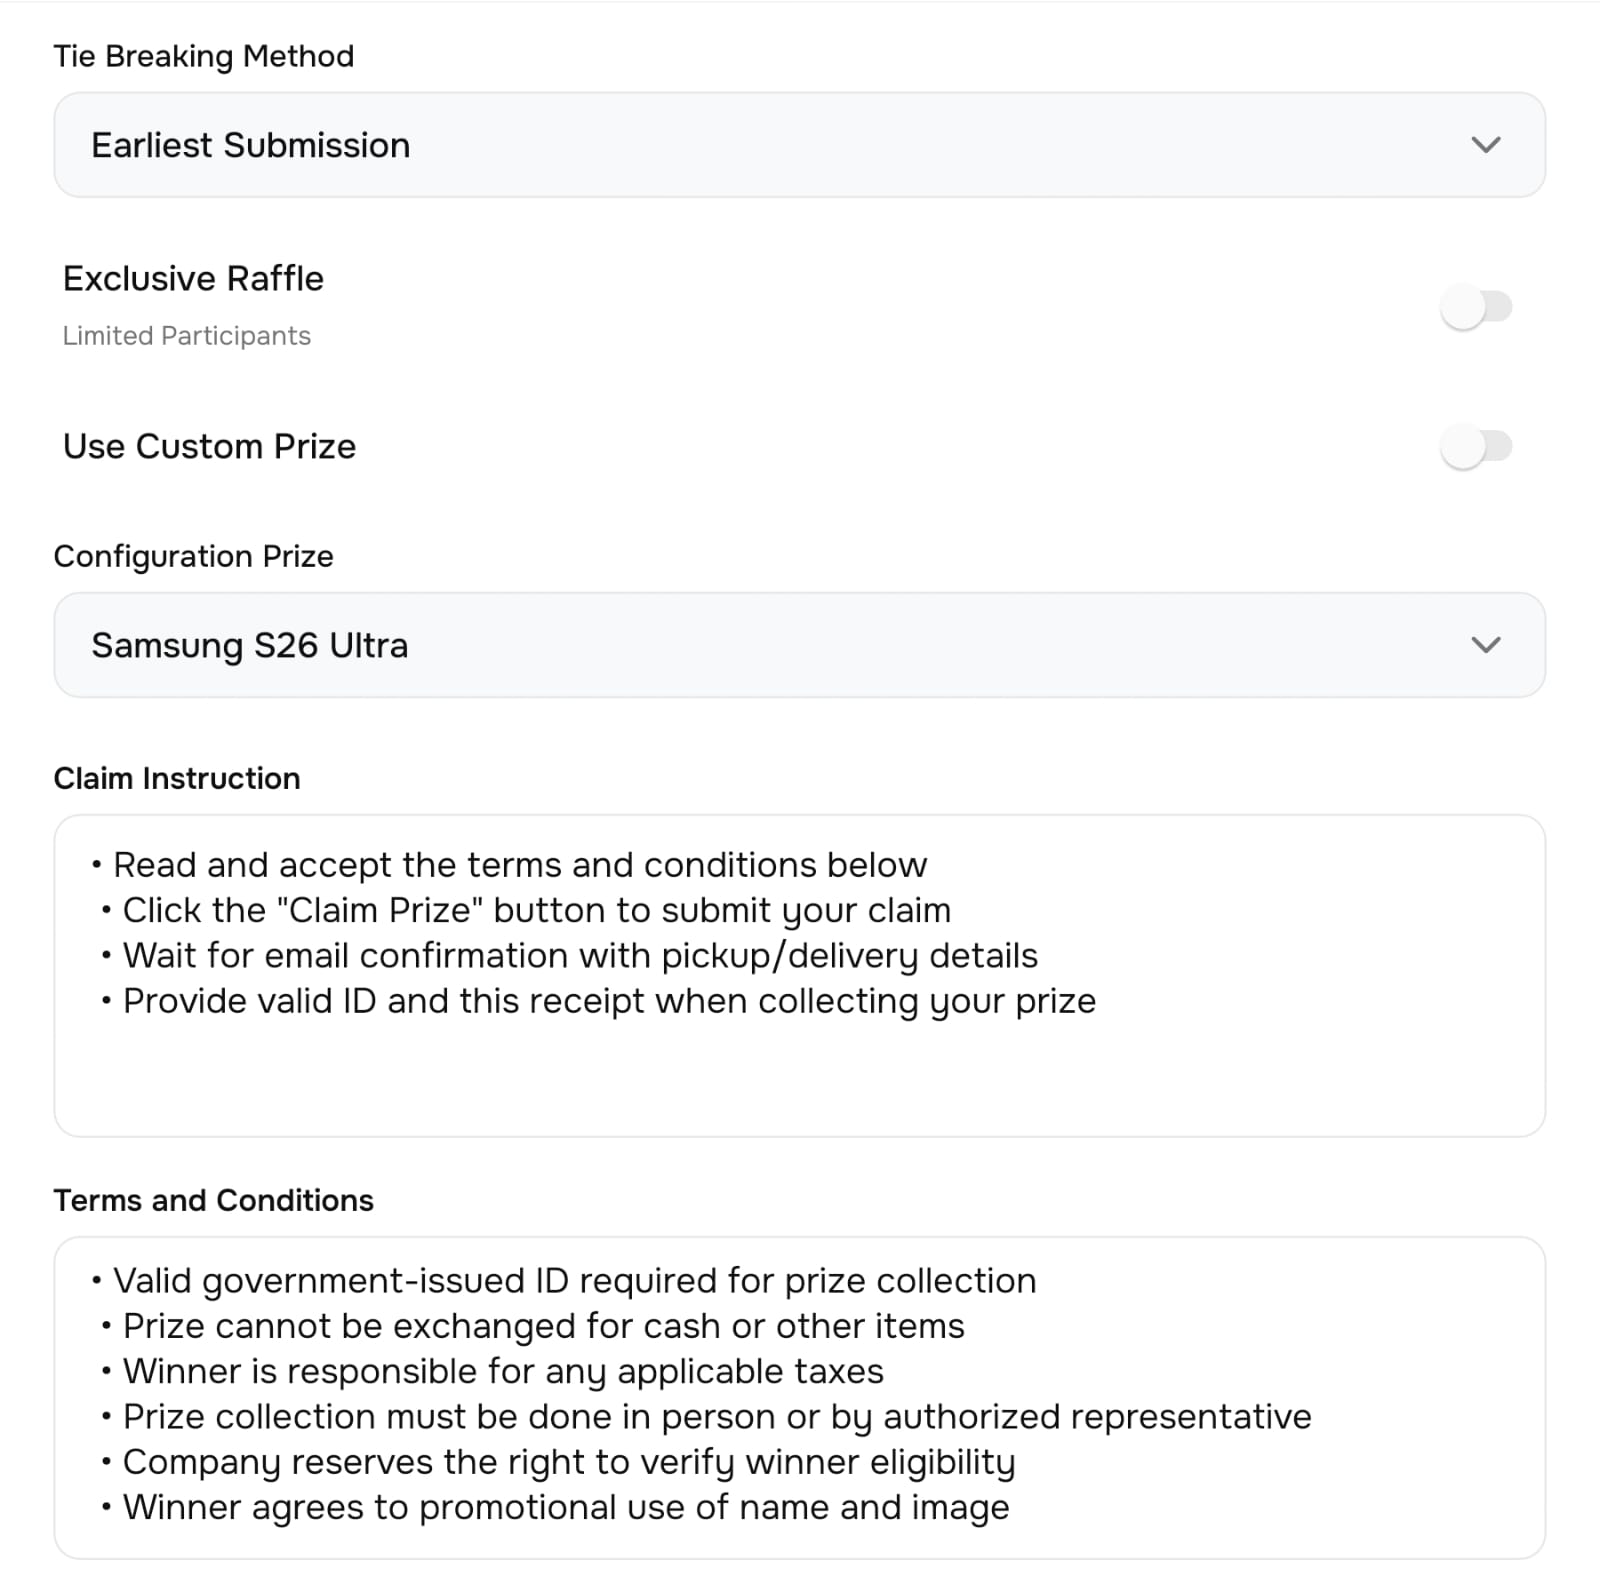Click the Configuration Prize label
Image resolution: width=1600 pixels, height=1584 pixels.
pos(193,556)
